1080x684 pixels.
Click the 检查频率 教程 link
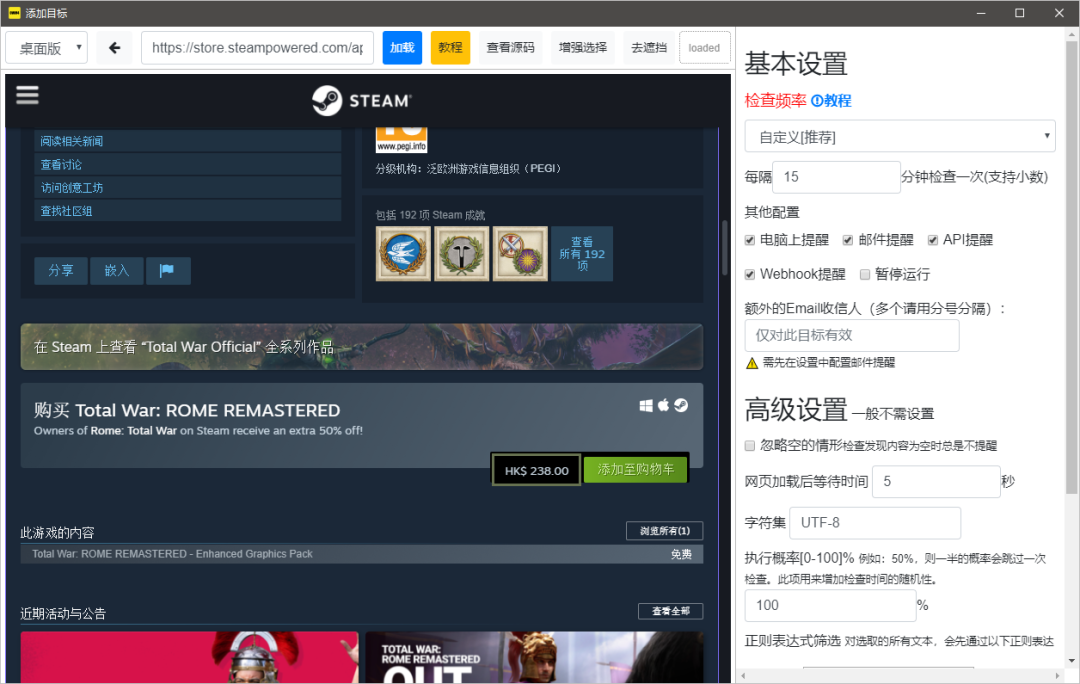pyautogui.click(x=831, y=101)
